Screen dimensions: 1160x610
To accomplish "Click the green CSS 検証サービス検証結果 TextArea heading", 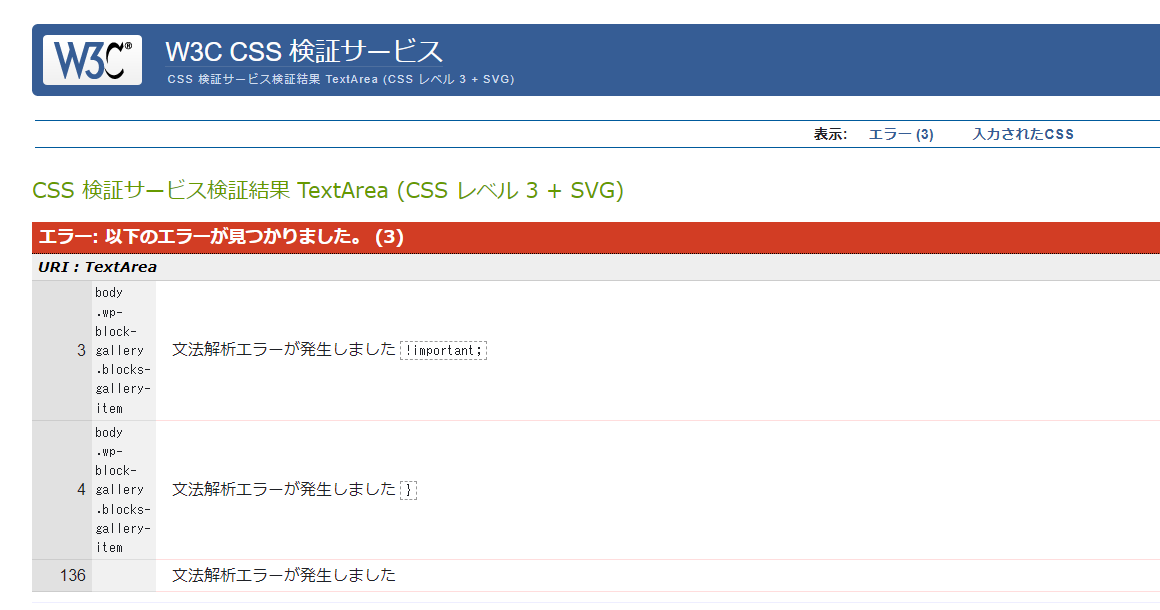I will 328,191.
